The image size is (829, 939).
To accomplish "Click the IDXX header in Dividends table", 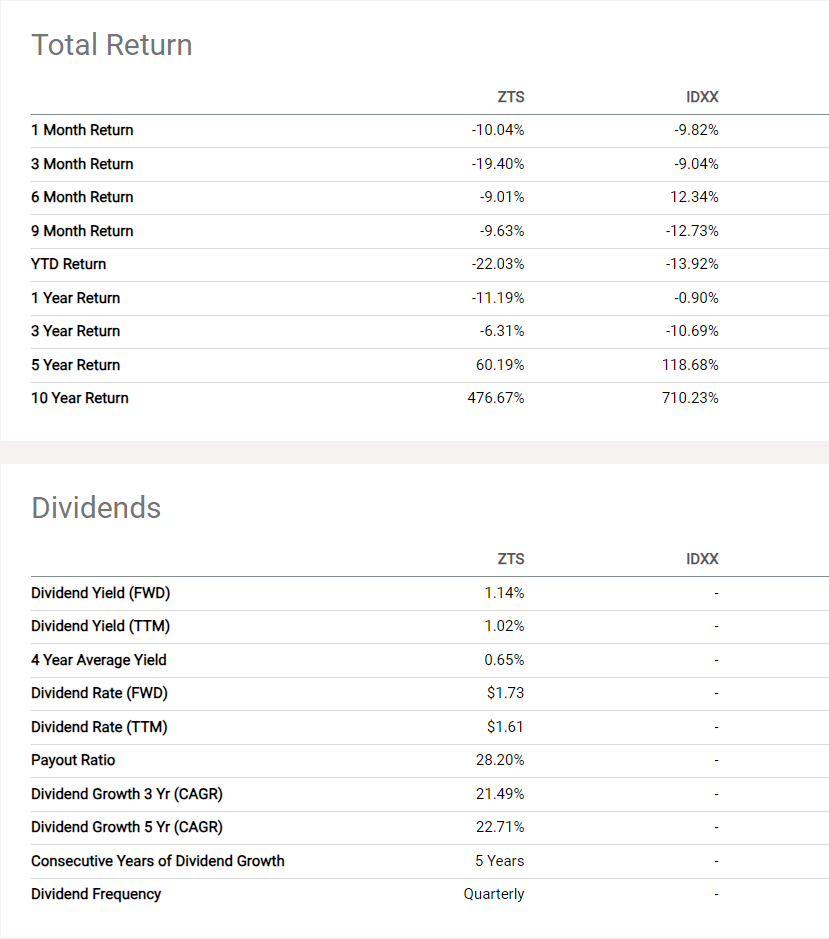I will tap(702, 559).
